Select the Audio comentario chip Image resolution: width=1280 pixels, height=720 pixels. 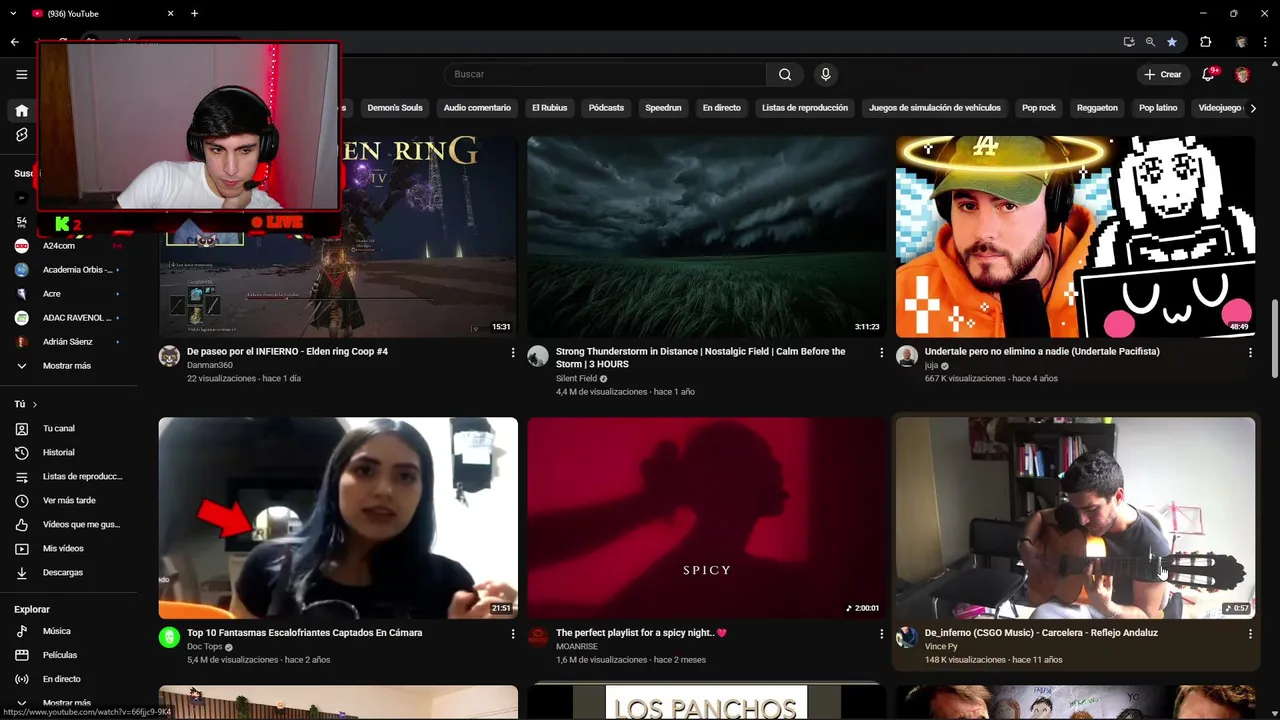[x=477, y=108]
